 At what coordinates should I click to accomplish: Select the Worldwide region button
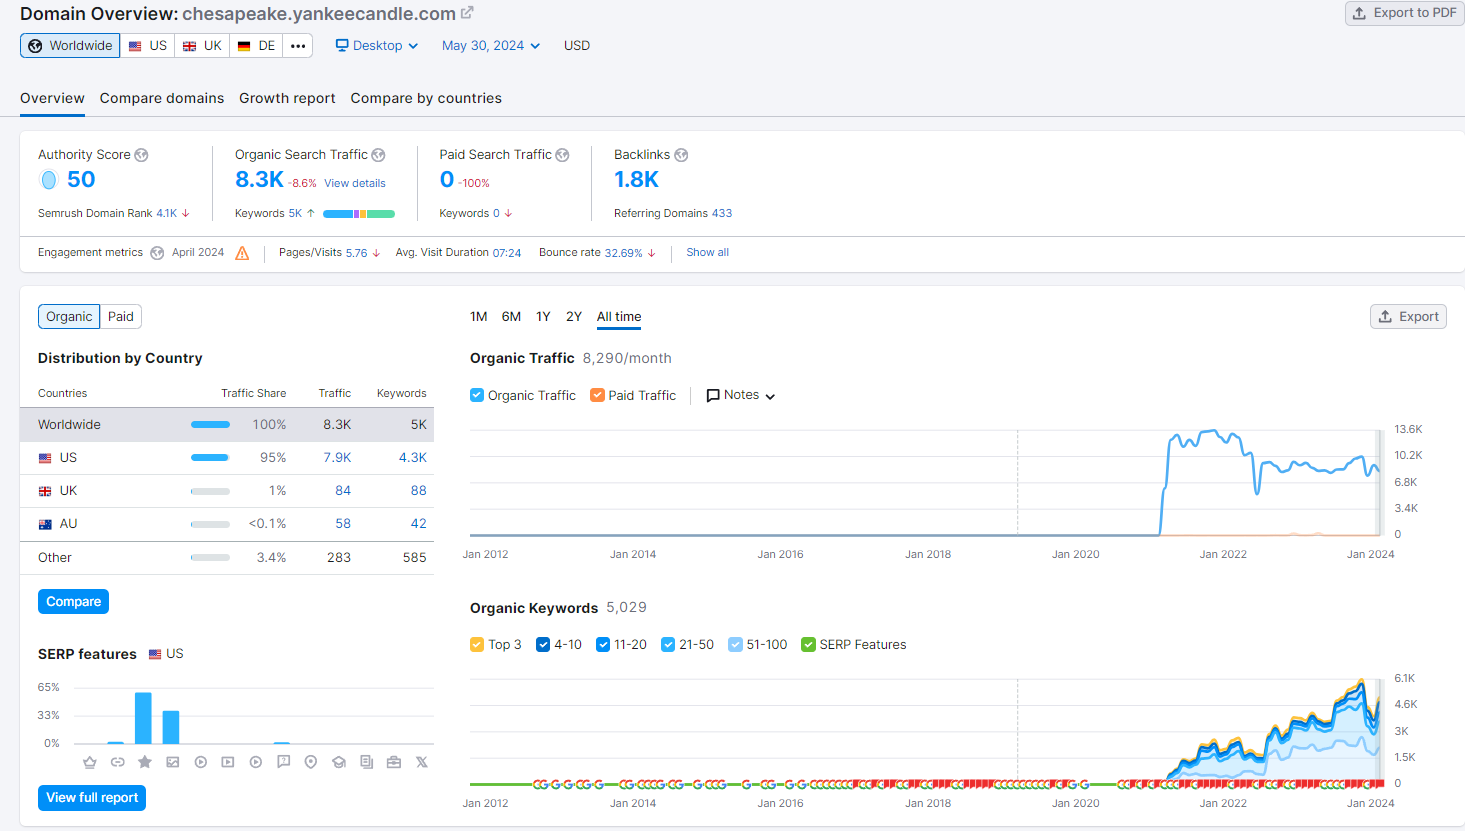[x=70, y=46]
